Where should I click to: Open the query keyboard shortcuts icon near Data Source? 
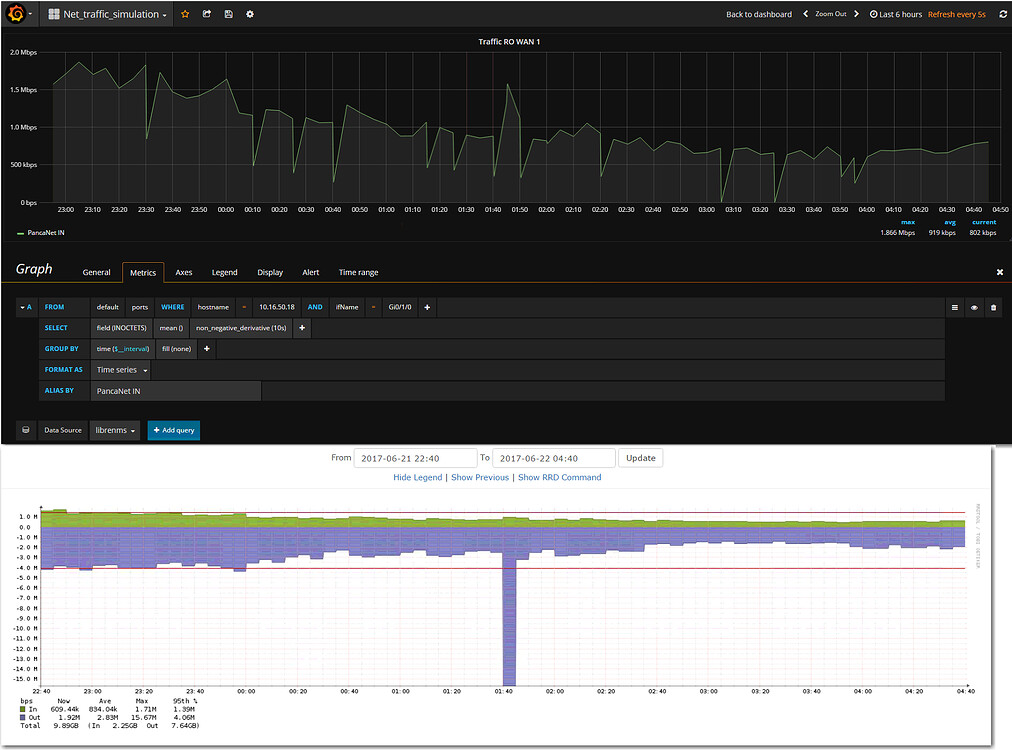(x=25, y=430)
